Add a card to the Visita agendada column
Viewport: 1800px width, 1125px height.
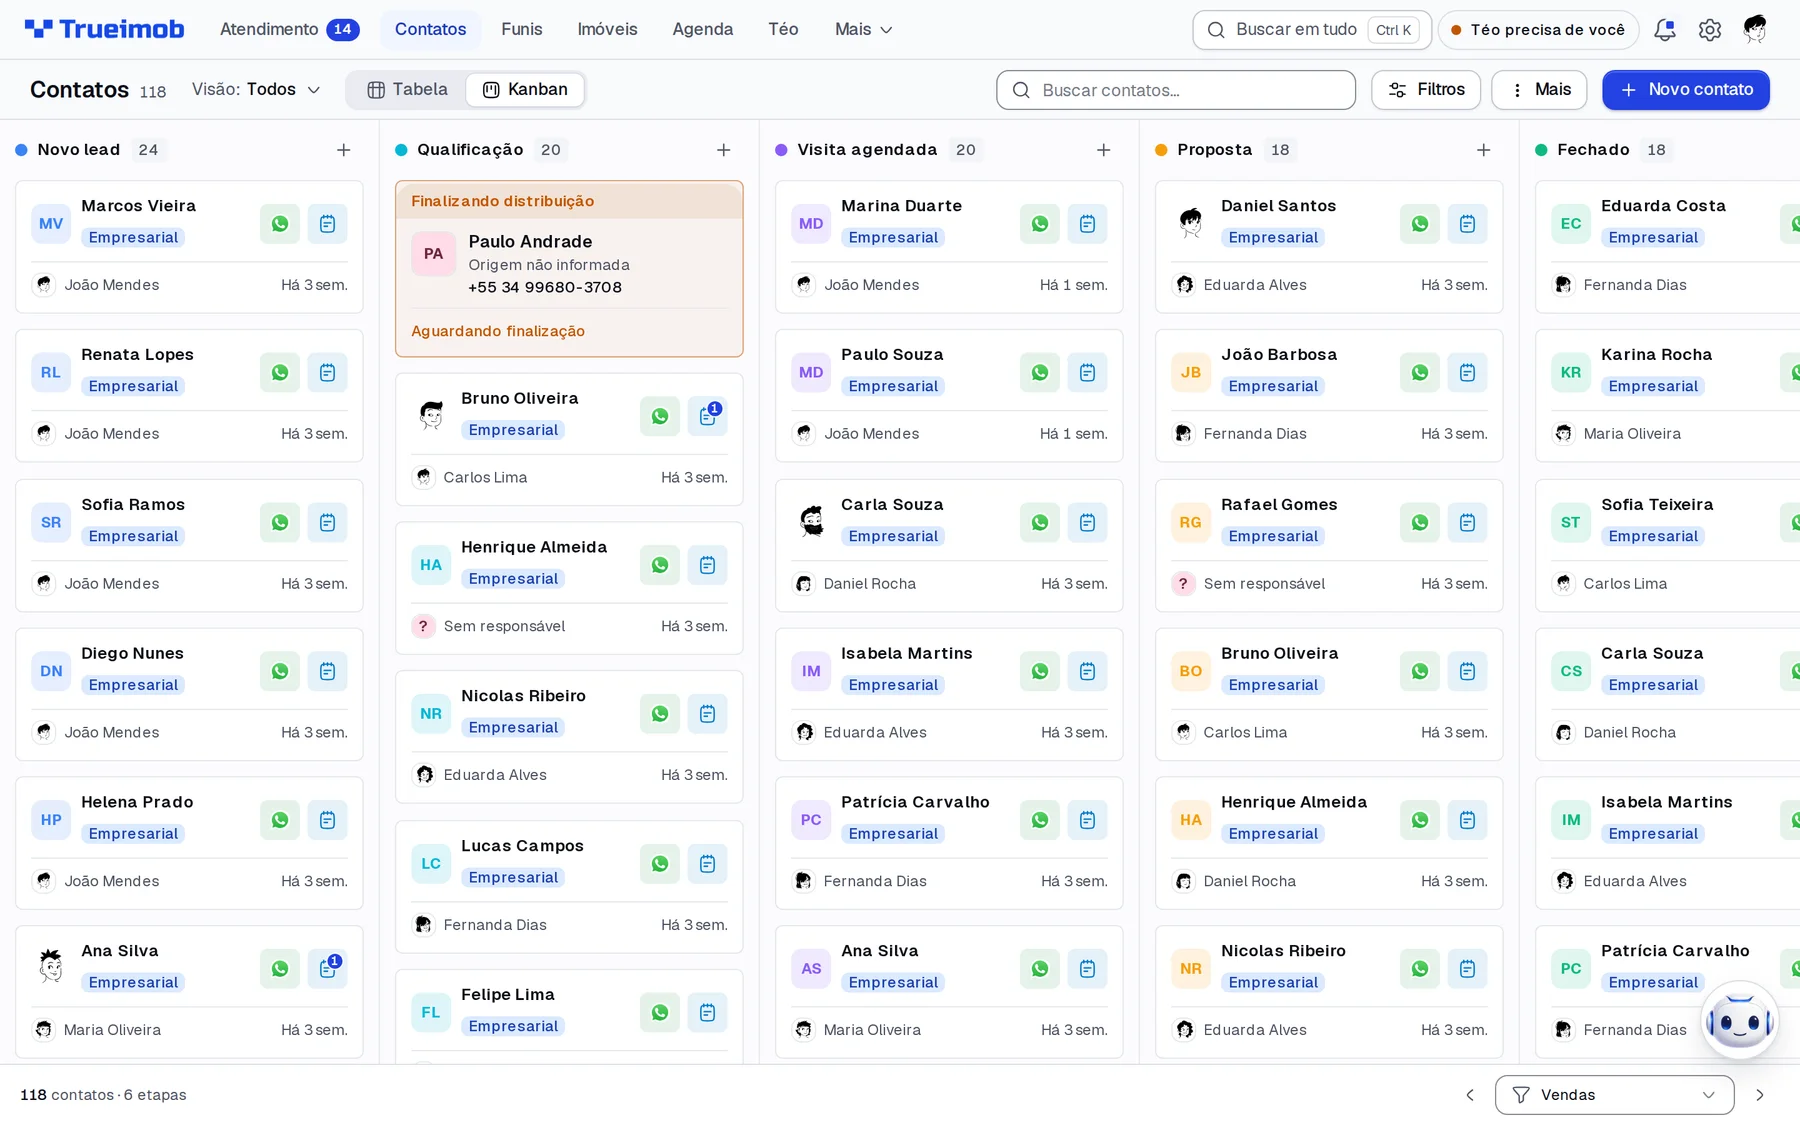pyautogui.click(x=1104, y=150)
